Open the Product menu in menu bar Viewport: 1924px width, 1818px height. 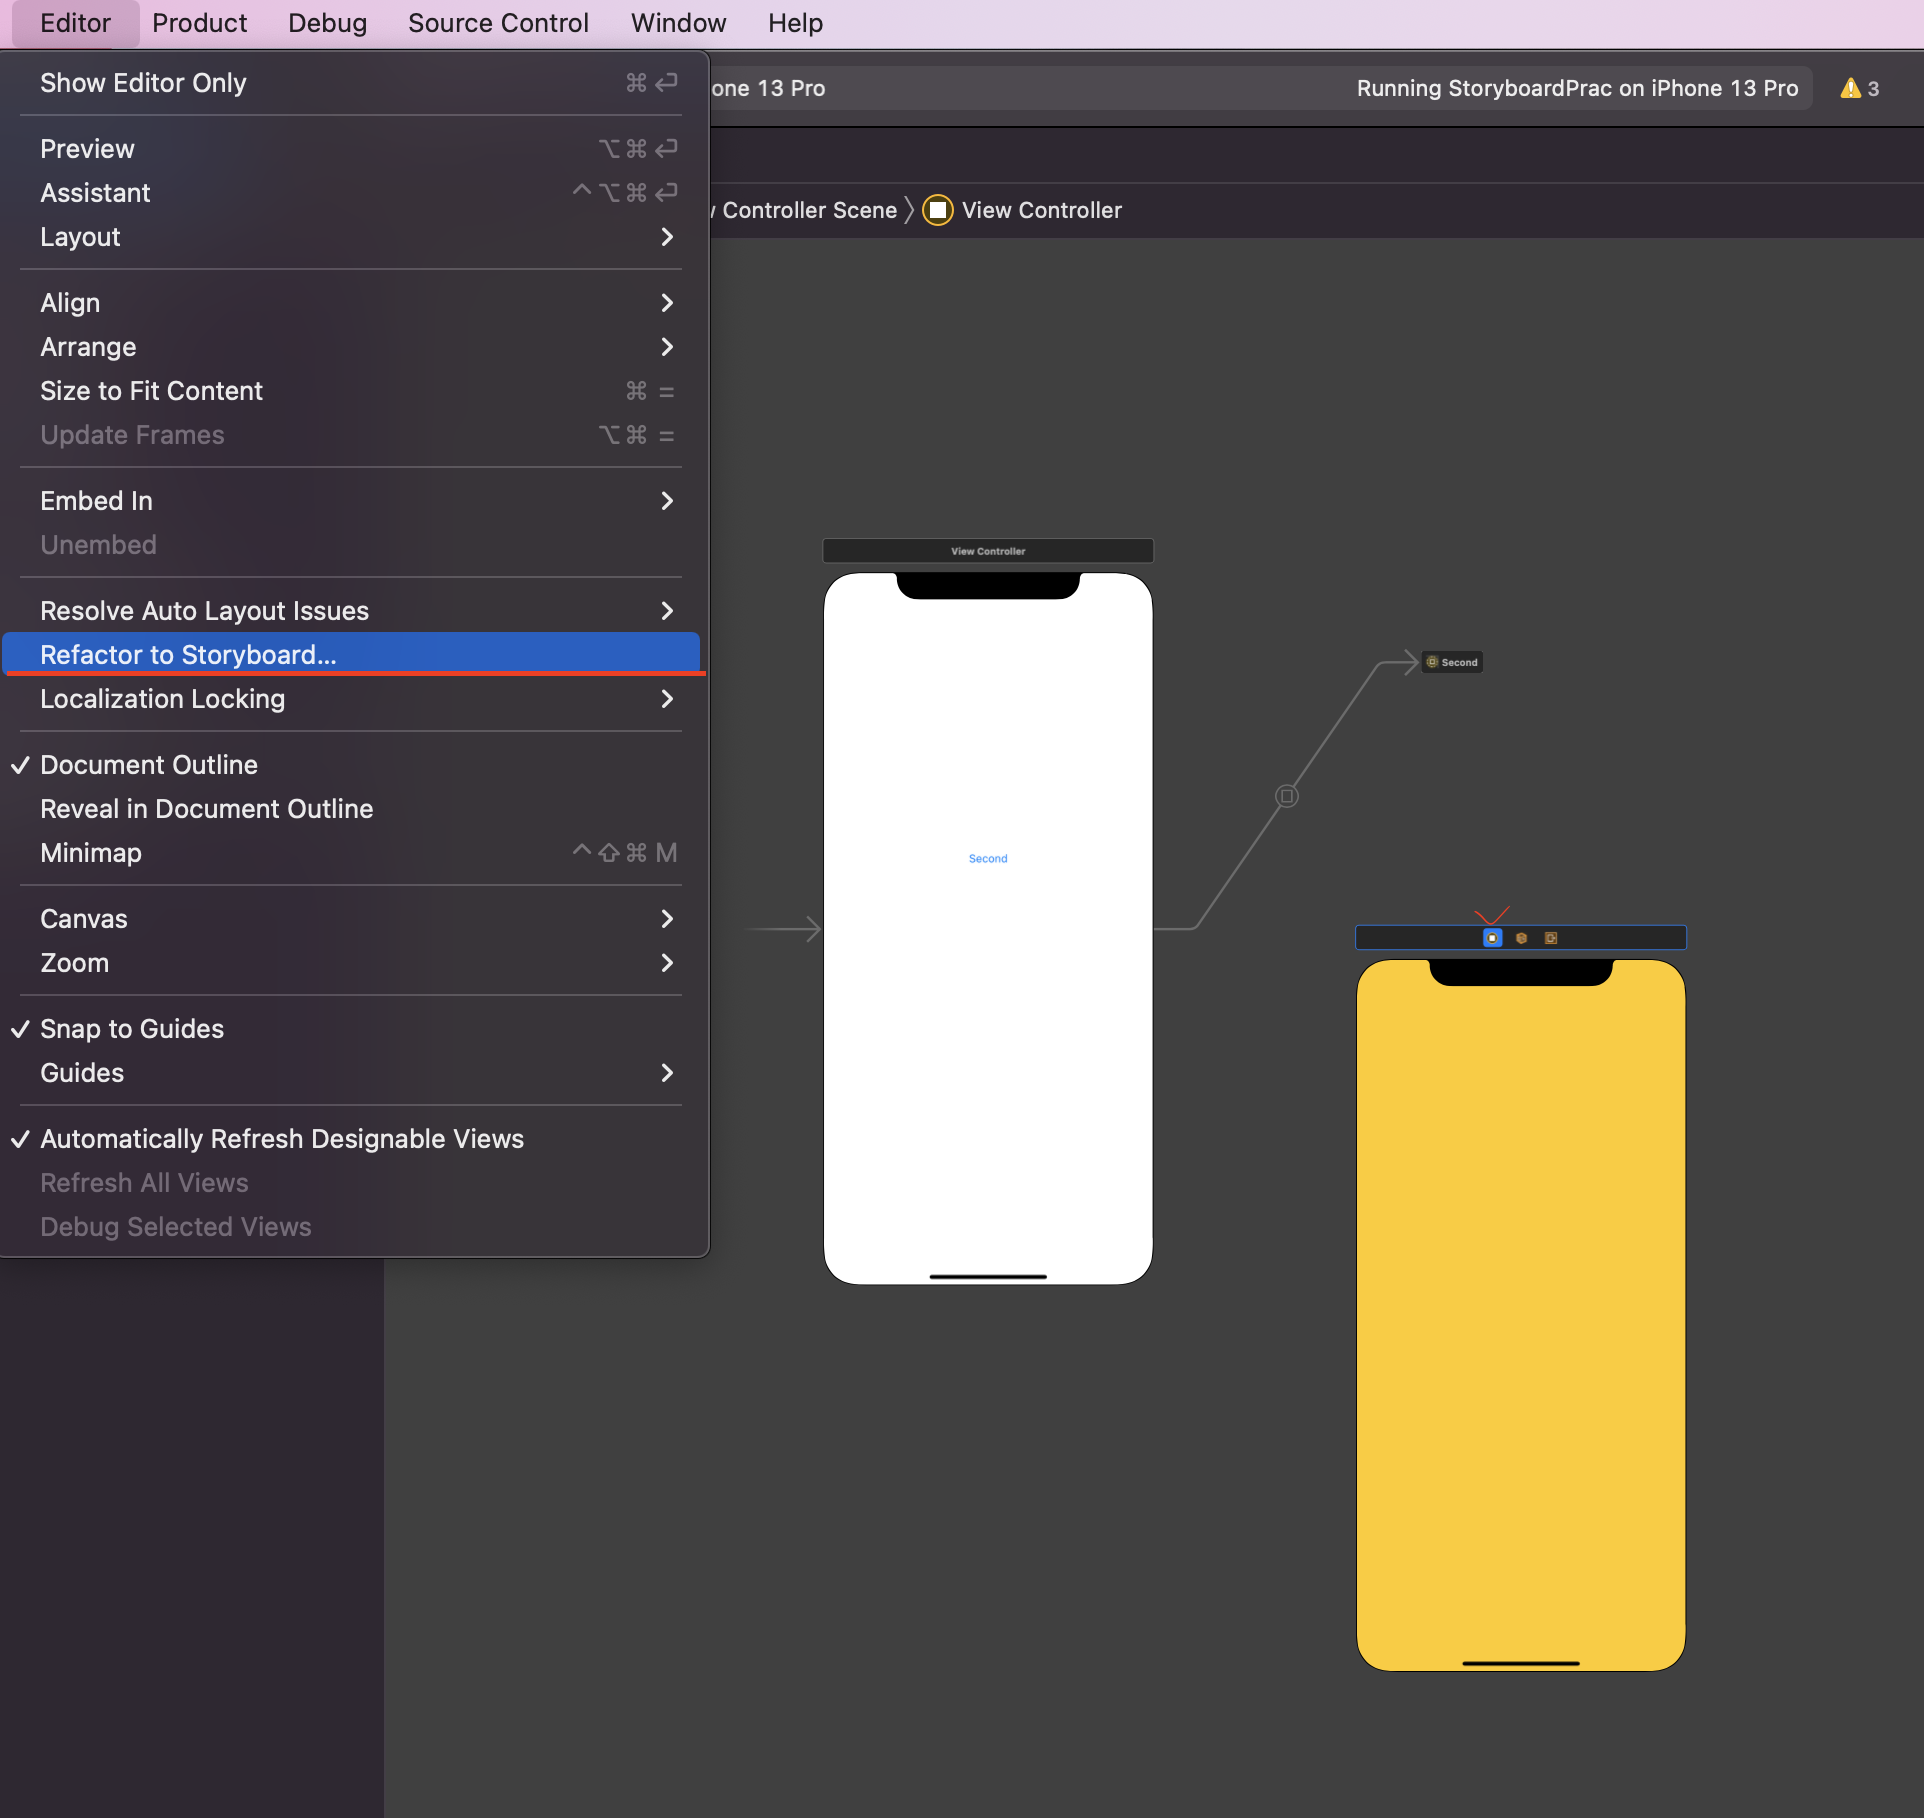tap(199, 23)
